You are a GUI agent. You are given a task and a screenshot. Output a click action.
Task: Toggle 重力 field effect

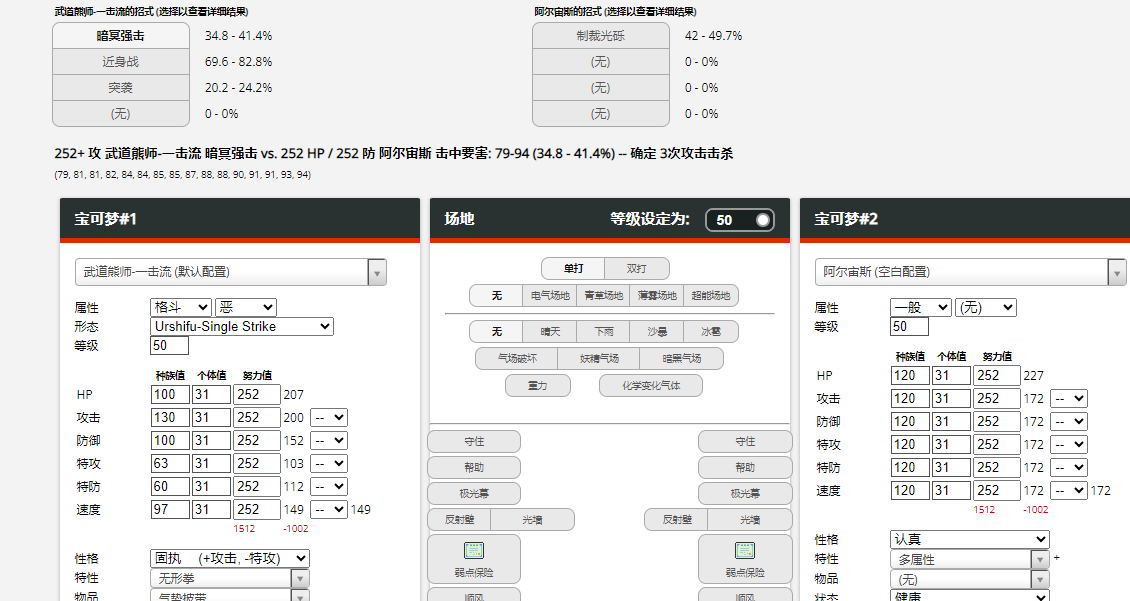pos(538,386)
